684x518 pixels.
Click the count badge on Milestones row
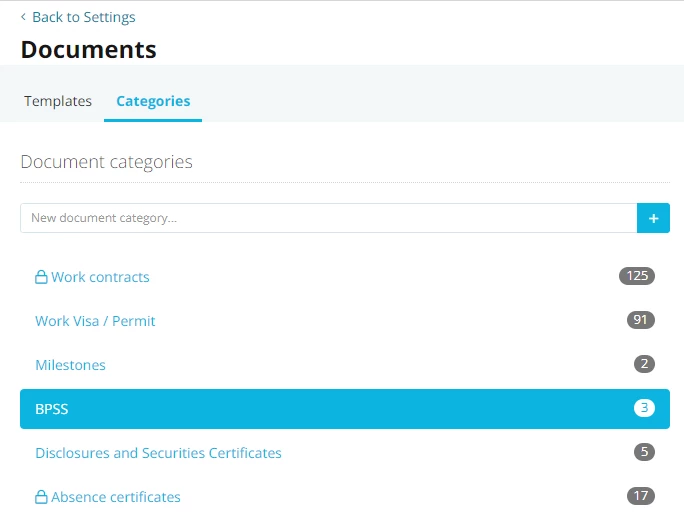644,364
